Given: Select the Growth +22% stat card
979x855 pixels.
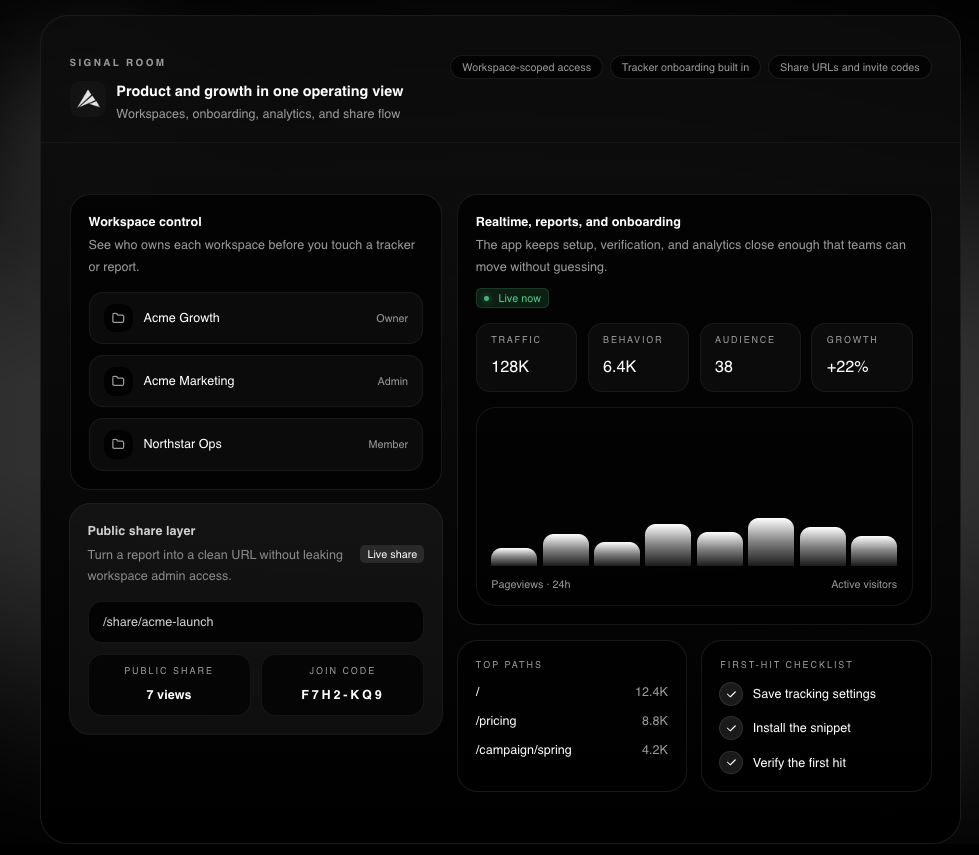Looking at the screenshot, I should 861,357.
